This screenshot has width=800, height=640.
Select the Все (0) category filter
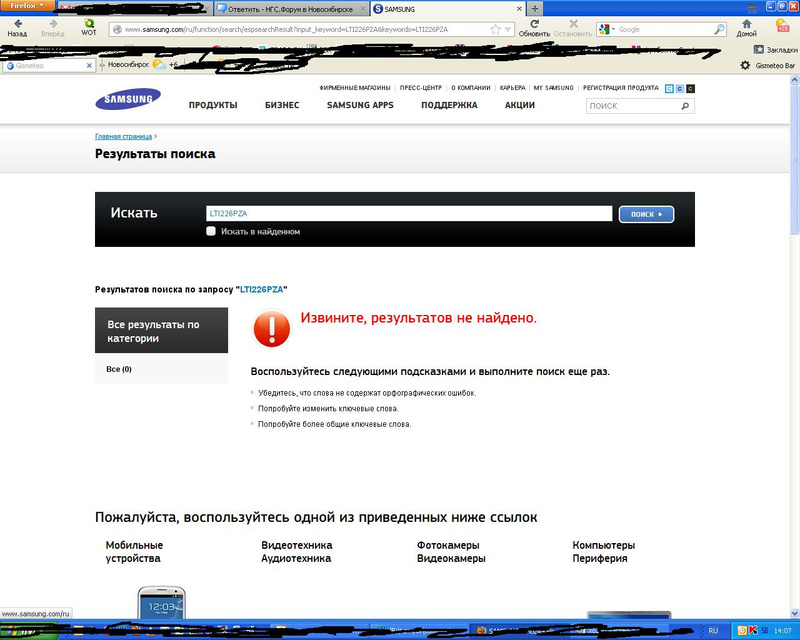tap(119, 369)
